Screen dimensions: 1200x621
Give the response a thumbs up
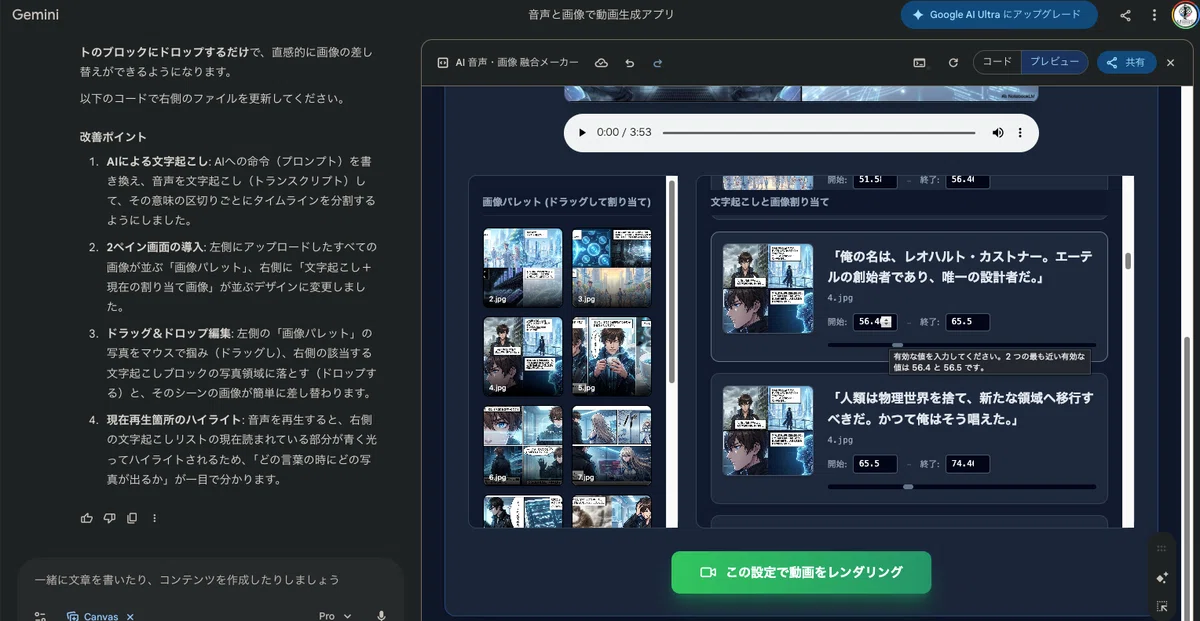(x=87, y=518)
